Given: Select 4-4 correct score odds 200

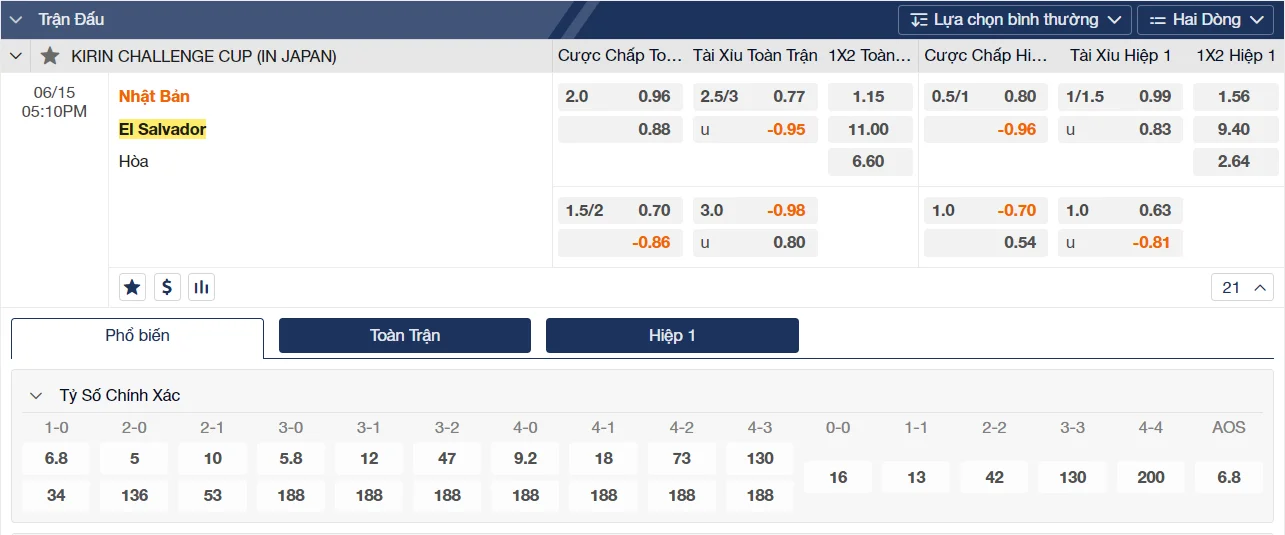Looking at the screenshot, I should [x=1150, y=477].
